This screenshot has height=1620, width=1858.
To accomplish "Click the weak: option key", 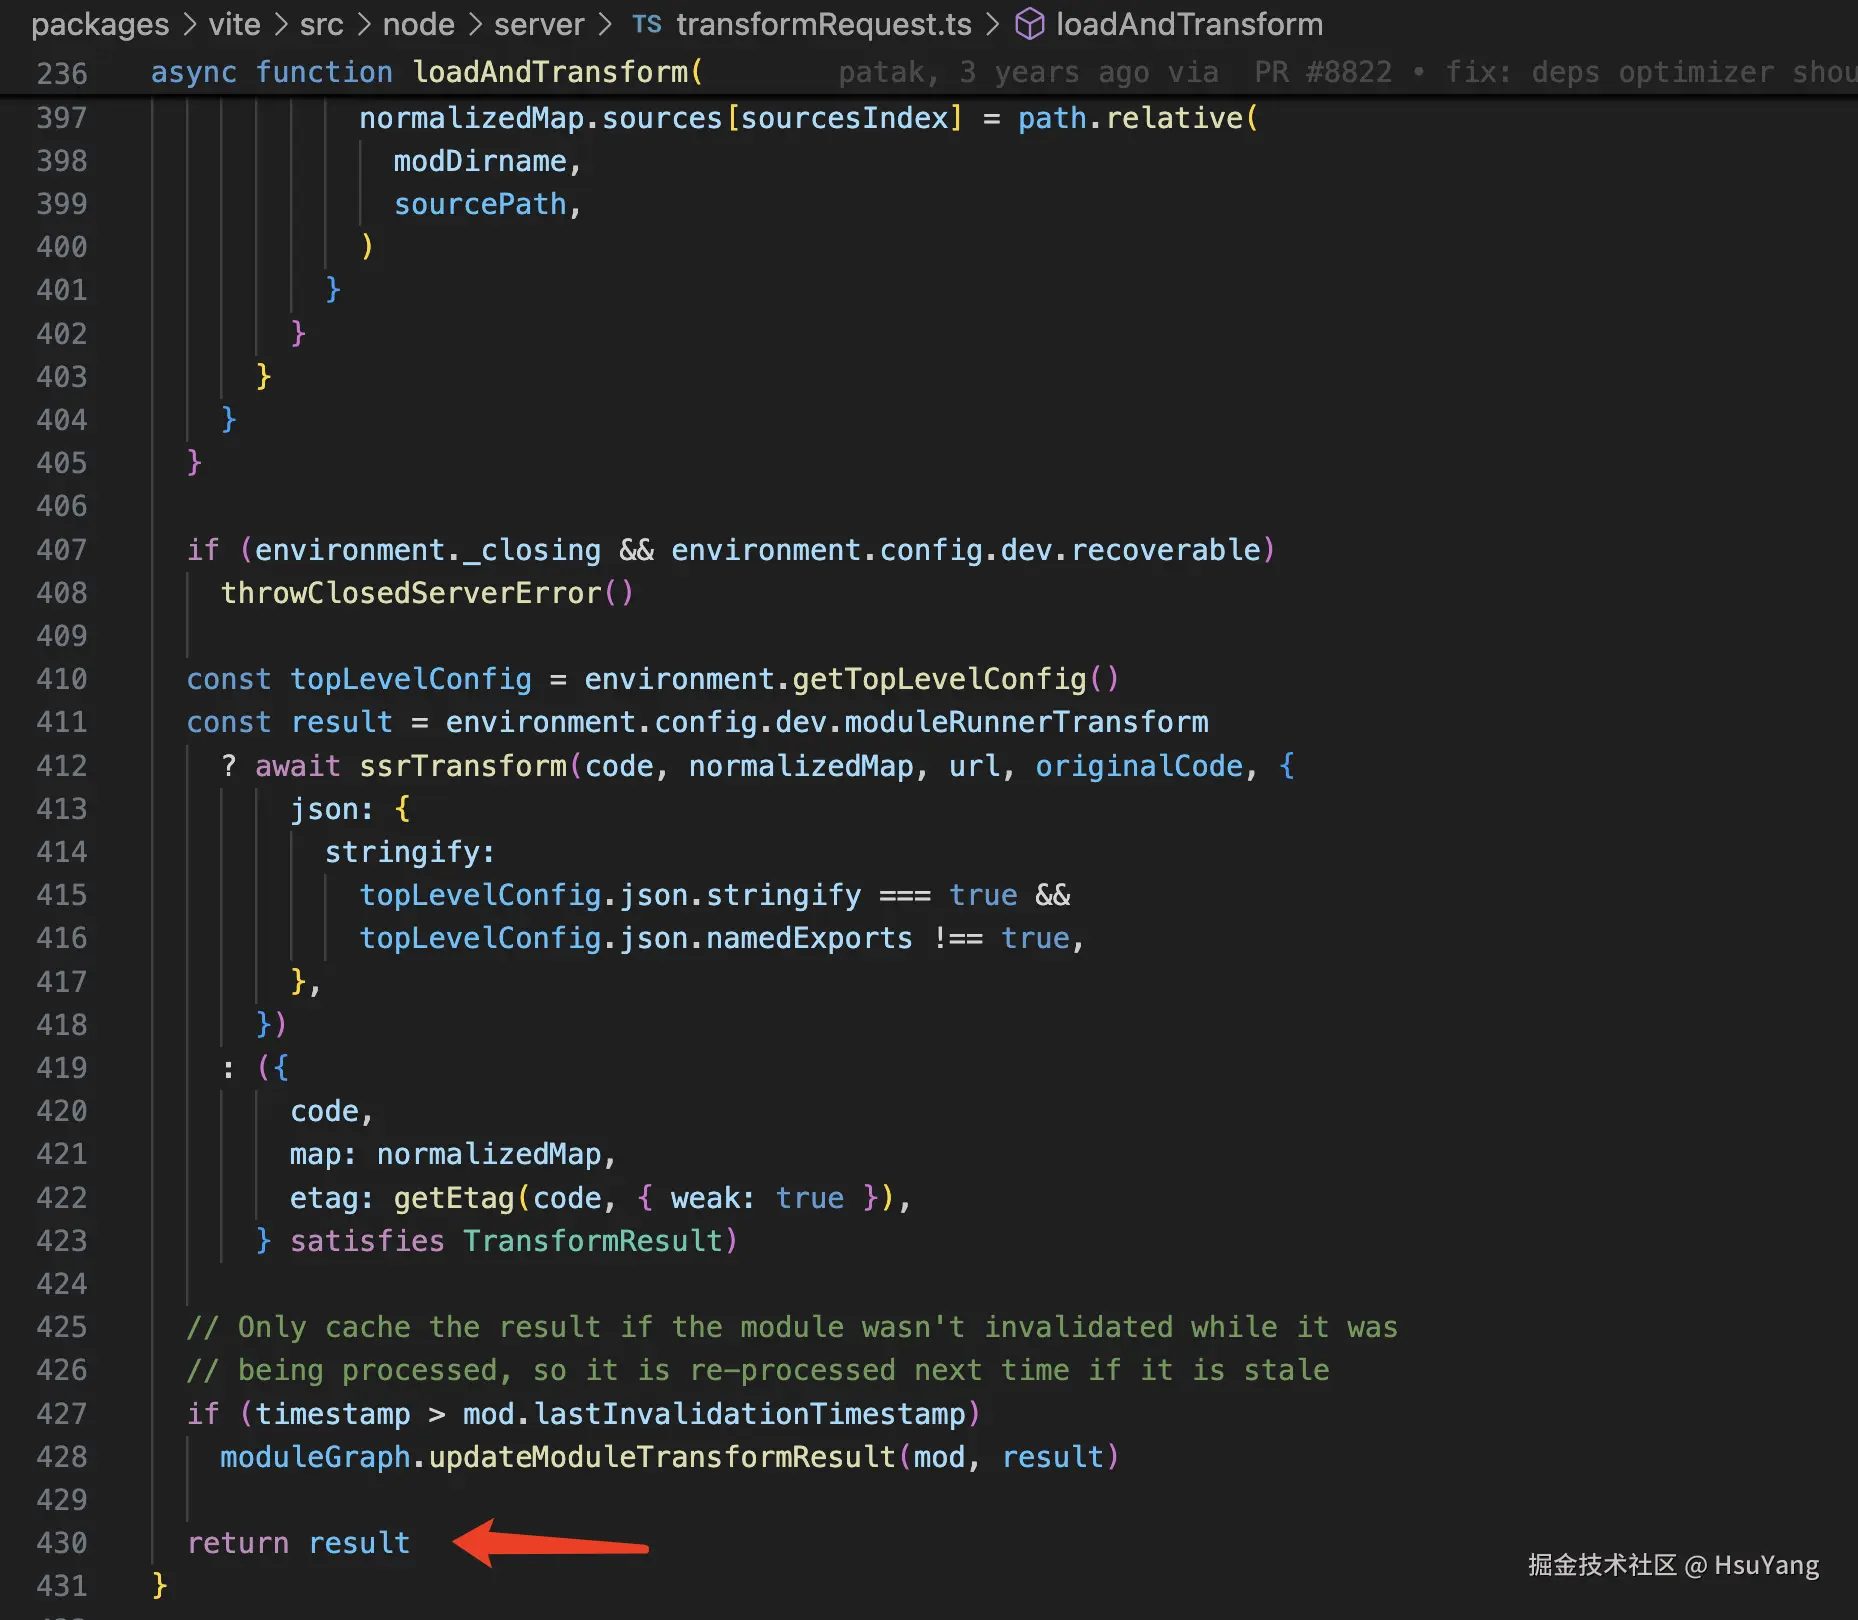I will point(712,1198).
